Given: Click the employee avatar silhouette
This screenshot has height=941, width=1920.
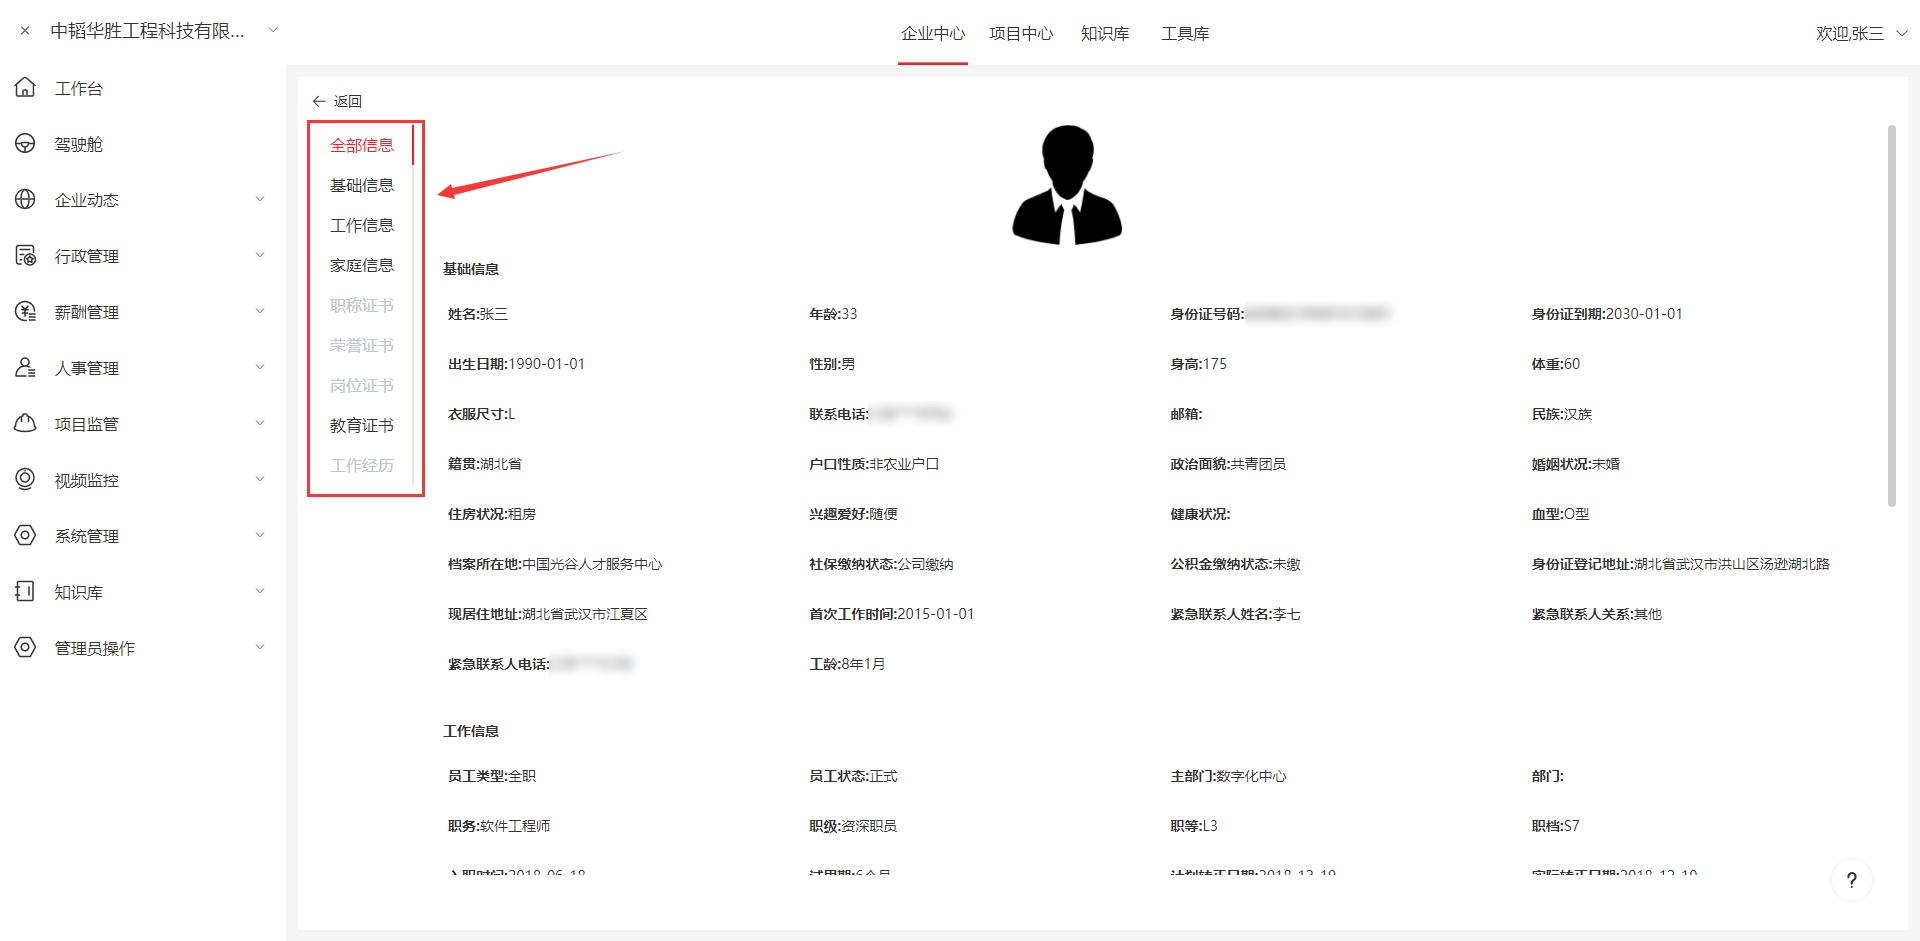Looking at the screenshot, I should 1067,185.
